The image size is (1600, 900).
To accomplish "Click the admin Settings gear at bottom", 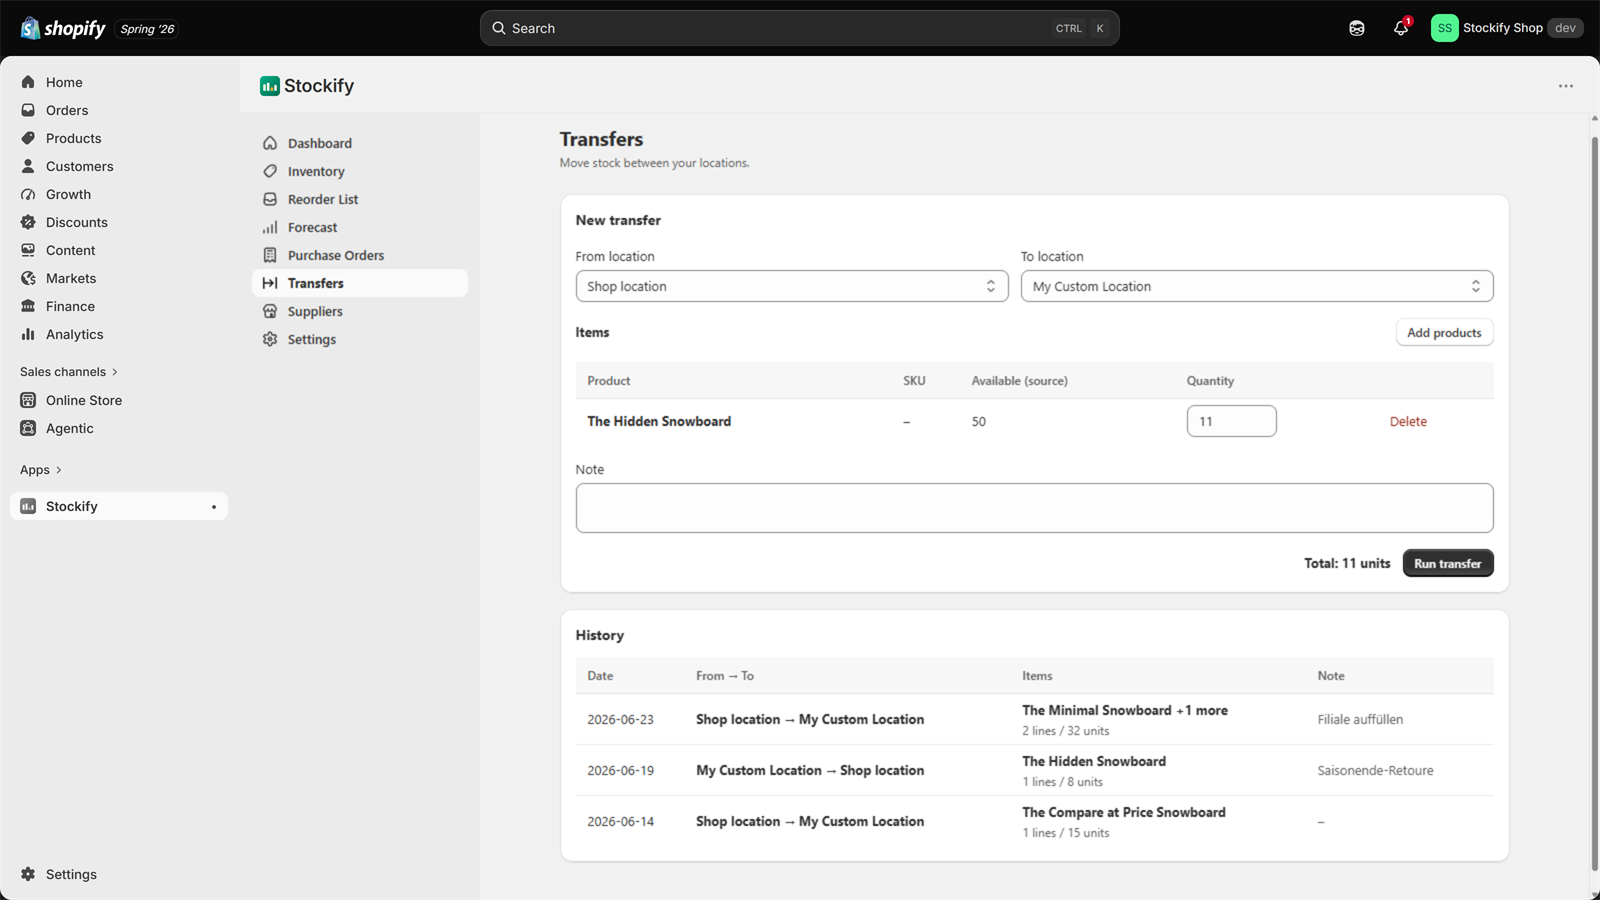I will point(28,874).
